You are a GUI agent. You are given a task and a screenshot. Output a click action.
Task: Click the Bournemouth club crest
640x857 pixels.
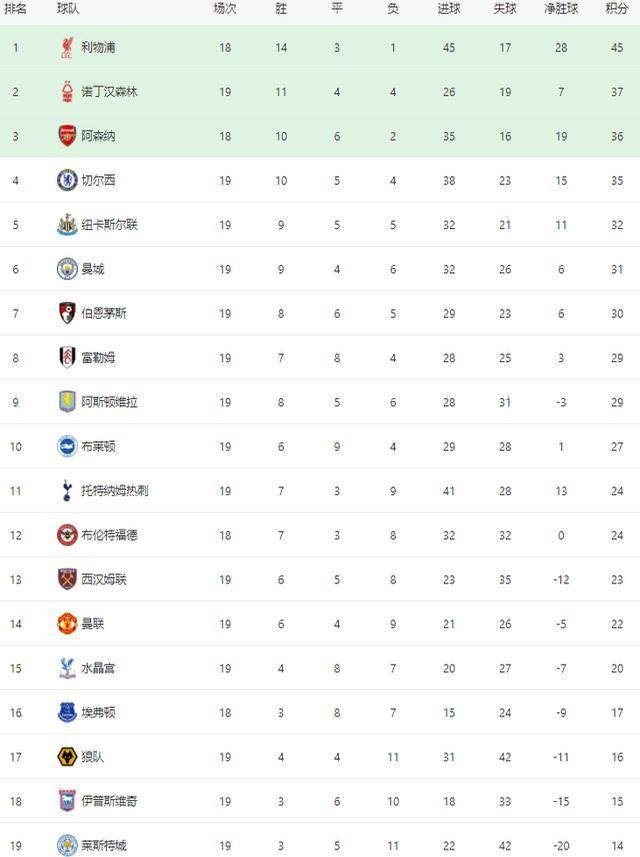coord(67,313)
